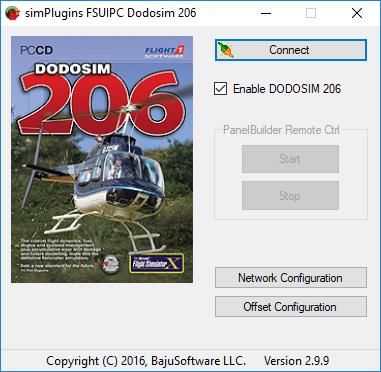This screenshot has width=381, height=372.
Task: Click the simPlugins app icon in title bar
Action: tap(12, 13)
